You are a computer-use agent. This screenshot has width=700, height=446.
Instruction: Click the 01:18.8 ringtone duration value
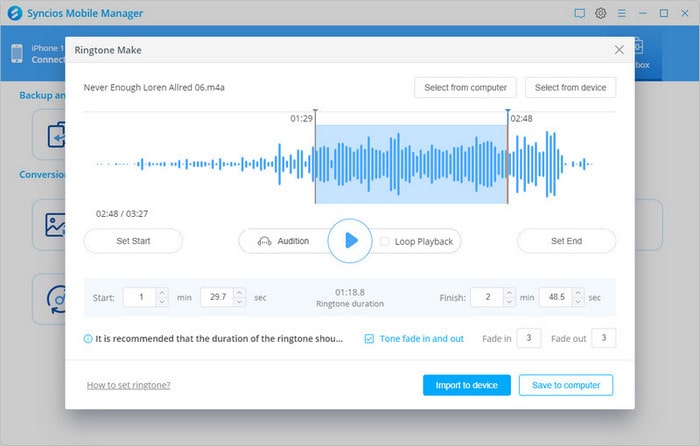click(350, 292)
